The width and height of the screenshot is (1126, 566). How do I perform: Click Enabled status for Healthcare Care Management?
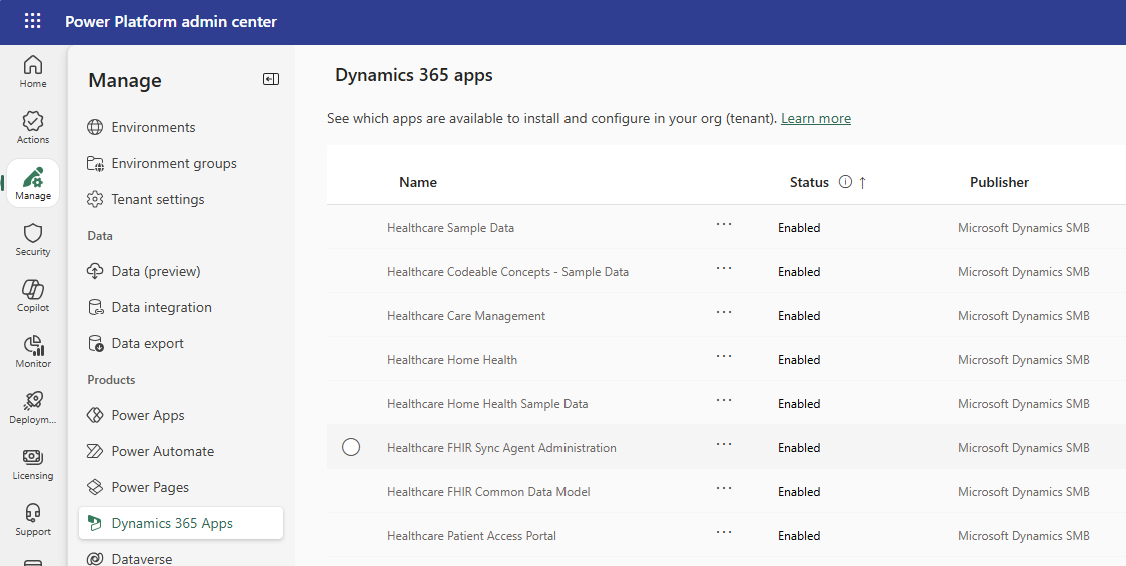tap(799, 316)
